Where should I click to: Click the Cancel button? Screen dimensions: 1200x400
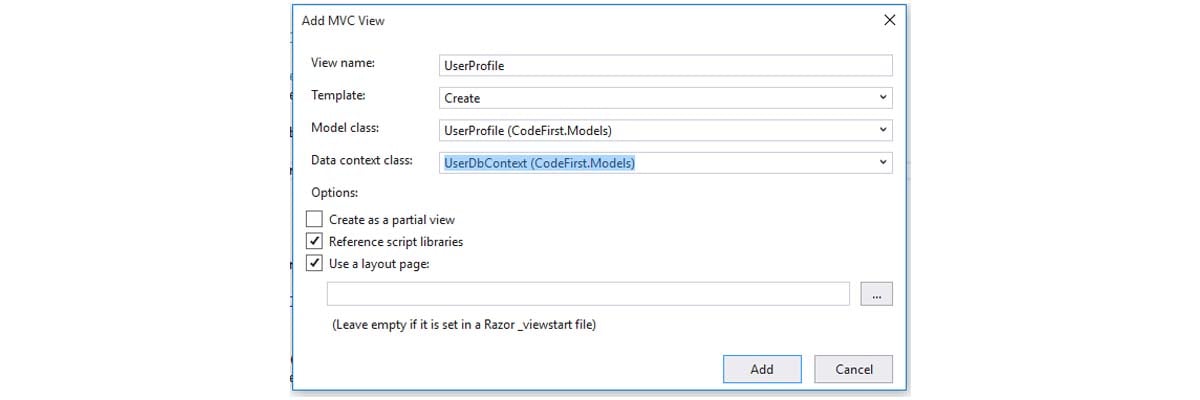(854, 369)
